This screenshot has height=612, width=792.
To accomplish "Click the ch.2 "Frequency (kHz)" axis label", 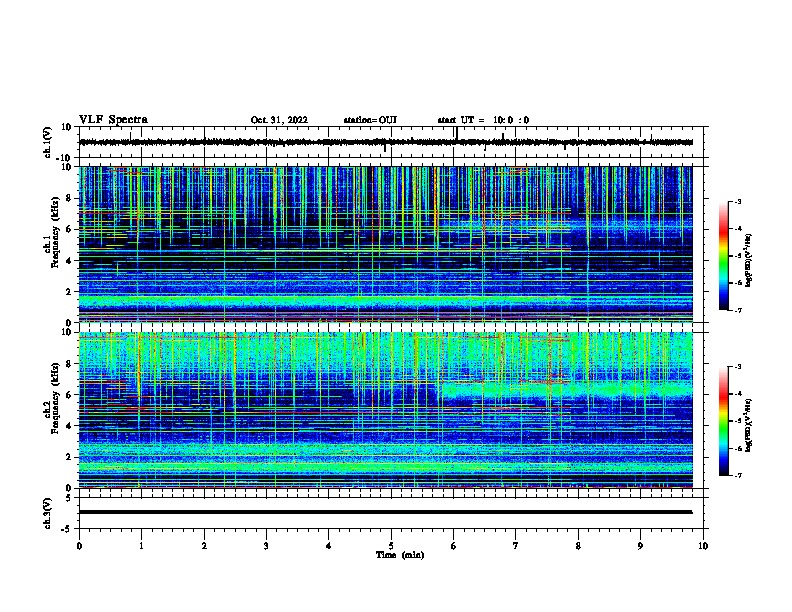I will (x=55, y=398).
